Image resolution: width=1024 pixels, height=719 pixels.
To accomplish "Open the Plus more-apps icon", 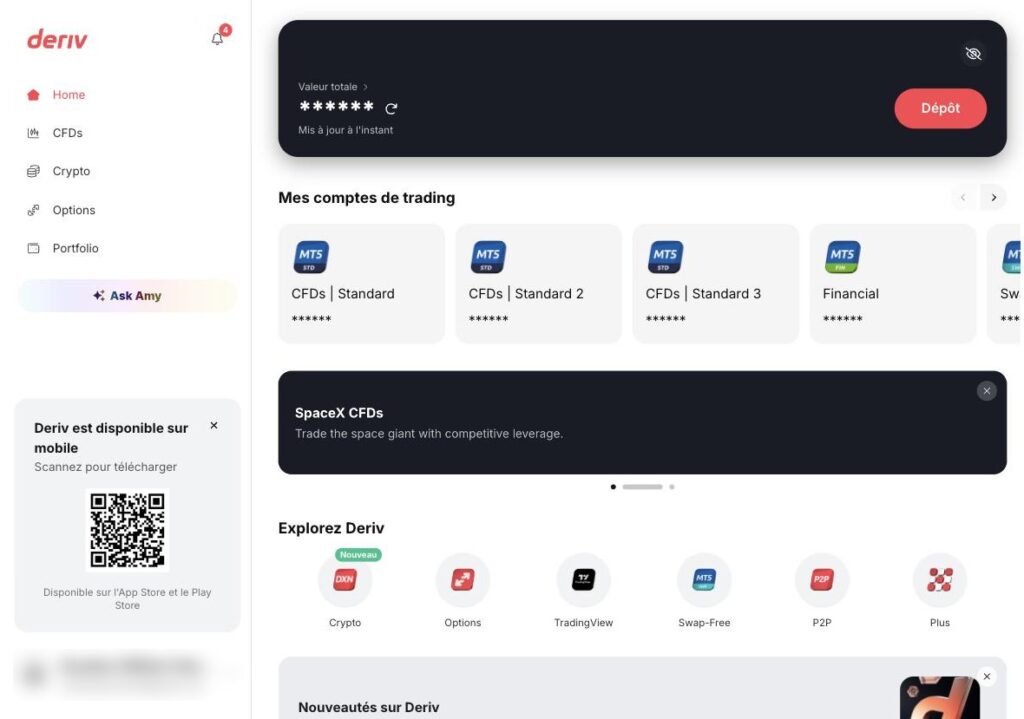I will pyautogui.click(x=940, y=580).
